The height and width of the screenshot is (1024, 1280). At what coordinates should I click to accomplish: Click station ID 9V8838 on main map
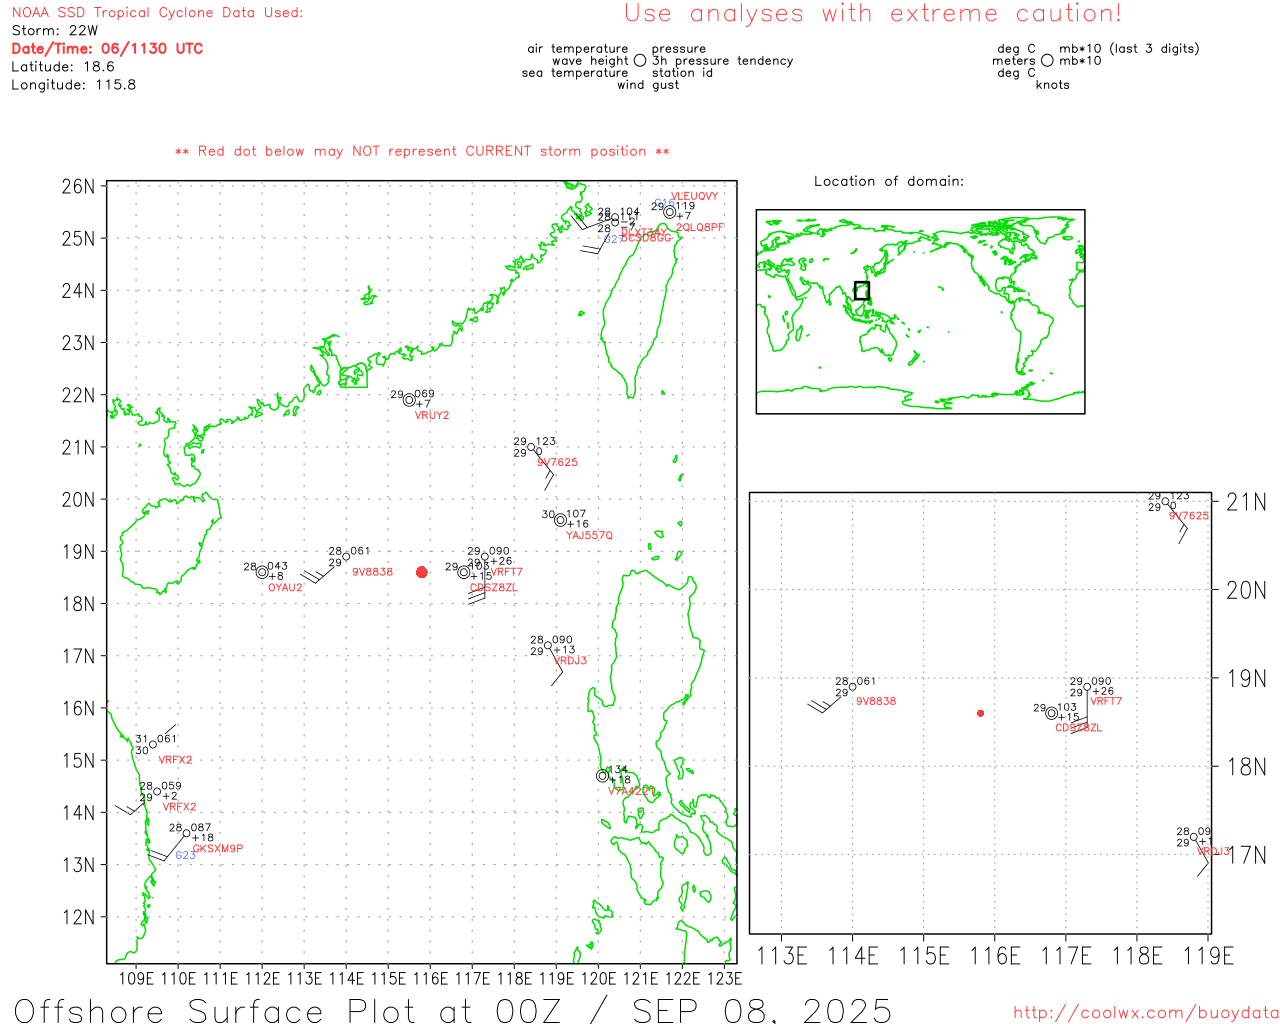click(372, 572)
